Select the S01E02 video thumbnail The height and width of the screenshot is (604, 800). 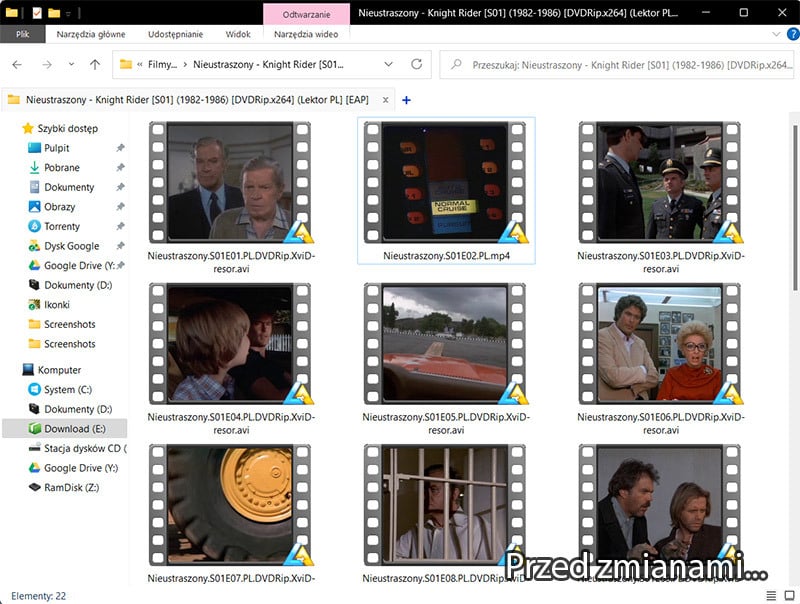(x=445, y=182)
